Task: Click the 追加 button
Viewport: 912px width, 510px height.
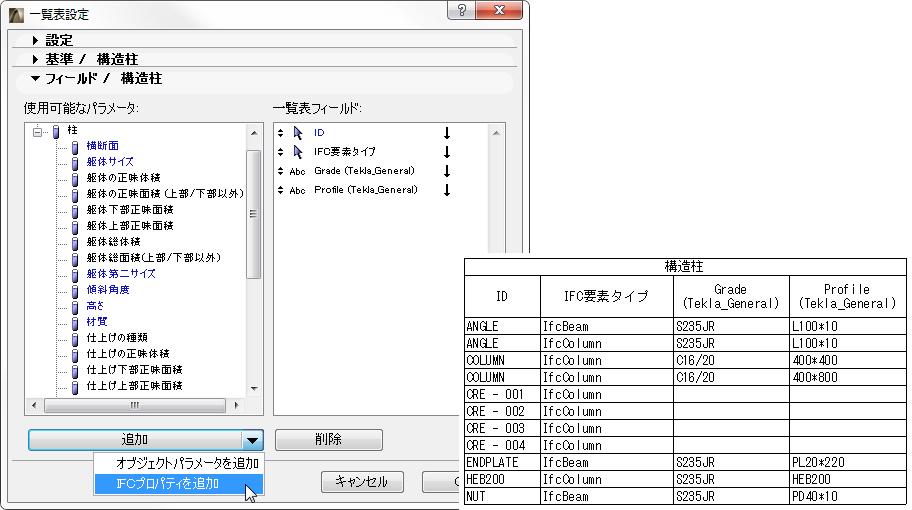Action: pyautogui.click(x=135, y=440)
